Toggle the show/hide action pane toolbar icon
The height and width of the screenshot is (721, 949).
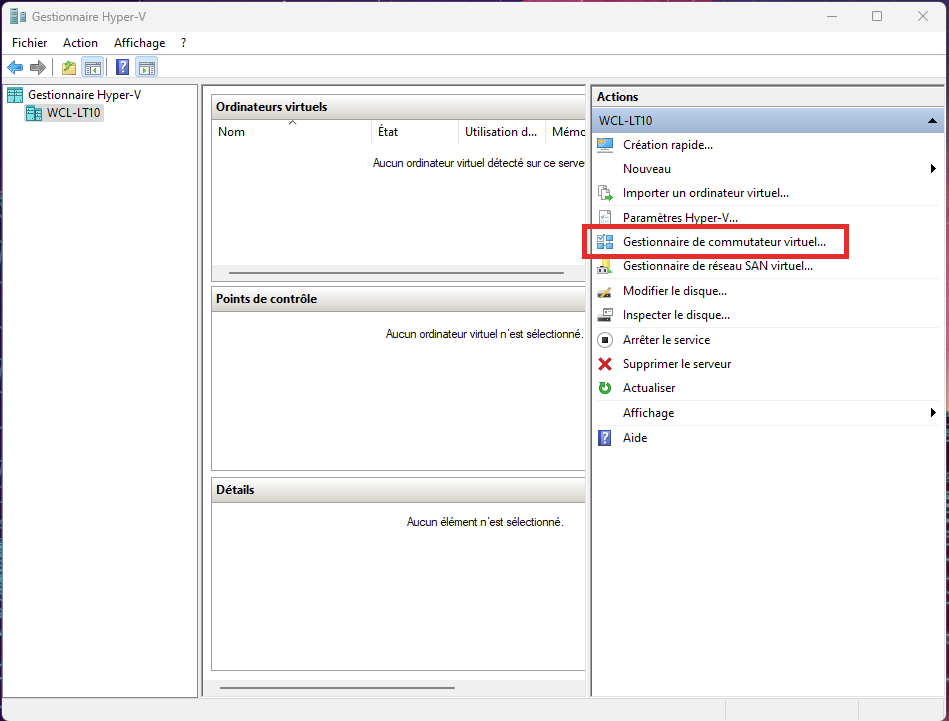tap(146, 67)
